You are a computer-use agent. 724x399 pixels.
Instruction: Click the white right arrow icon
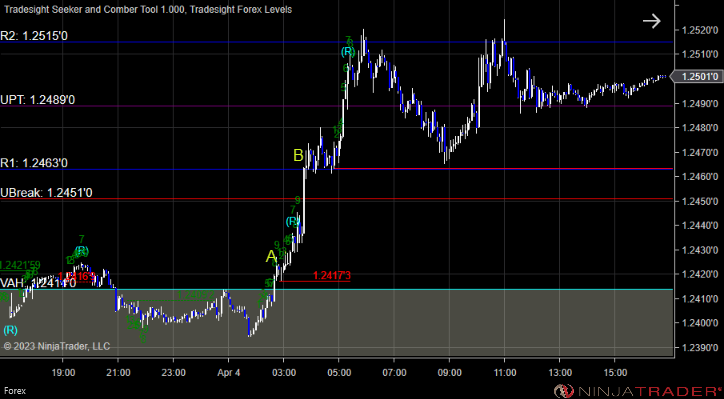coord(652,21)
